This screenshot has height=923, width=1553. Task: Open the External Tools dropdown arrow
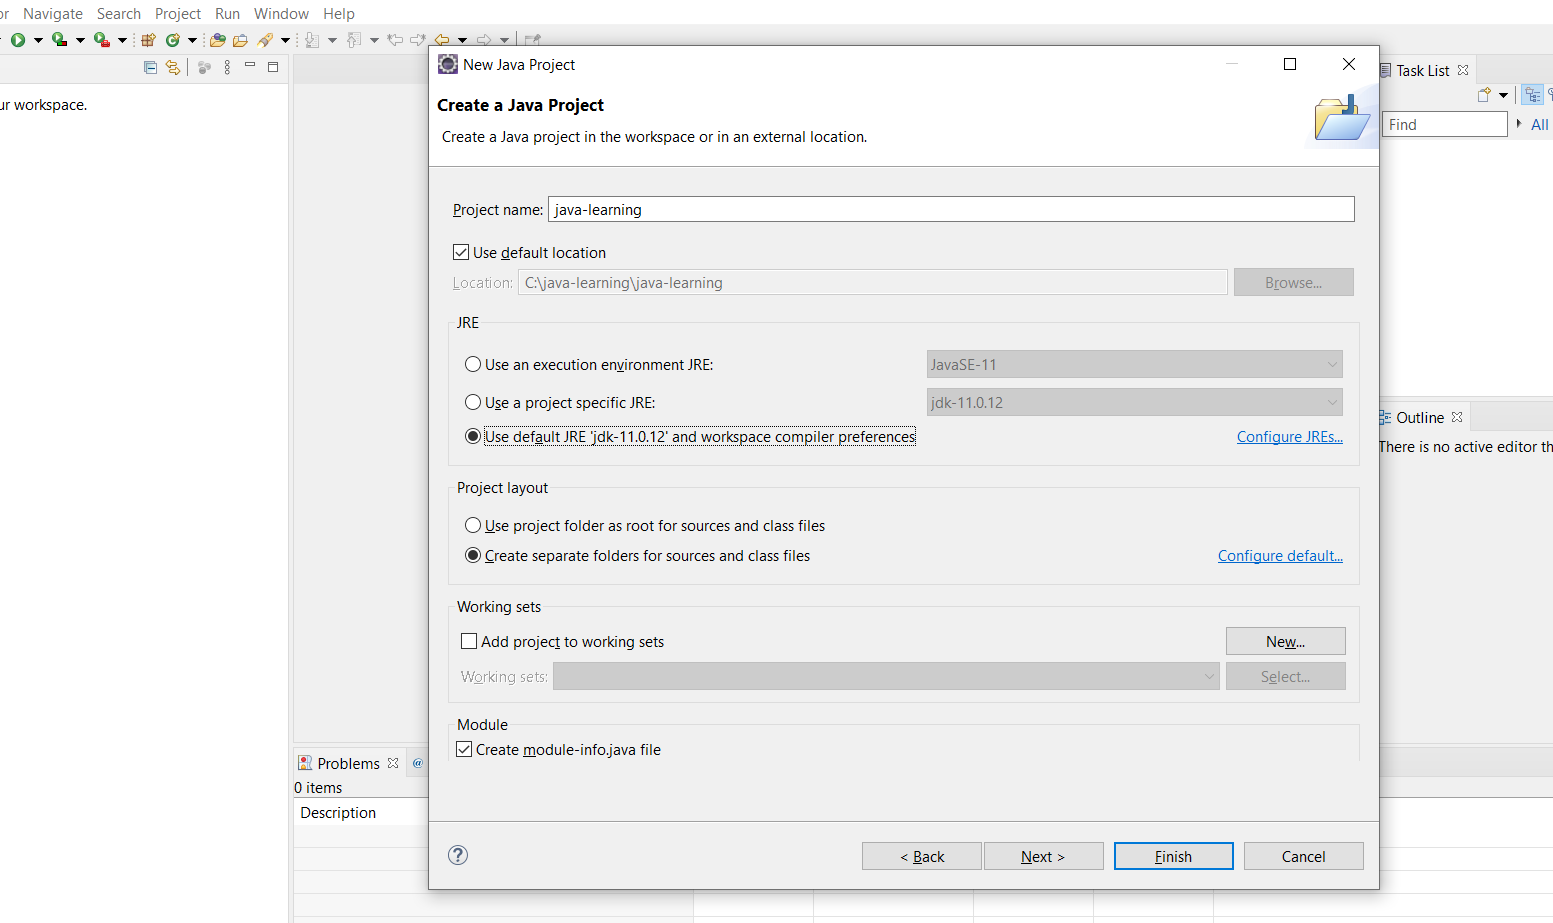click(122, 40)
